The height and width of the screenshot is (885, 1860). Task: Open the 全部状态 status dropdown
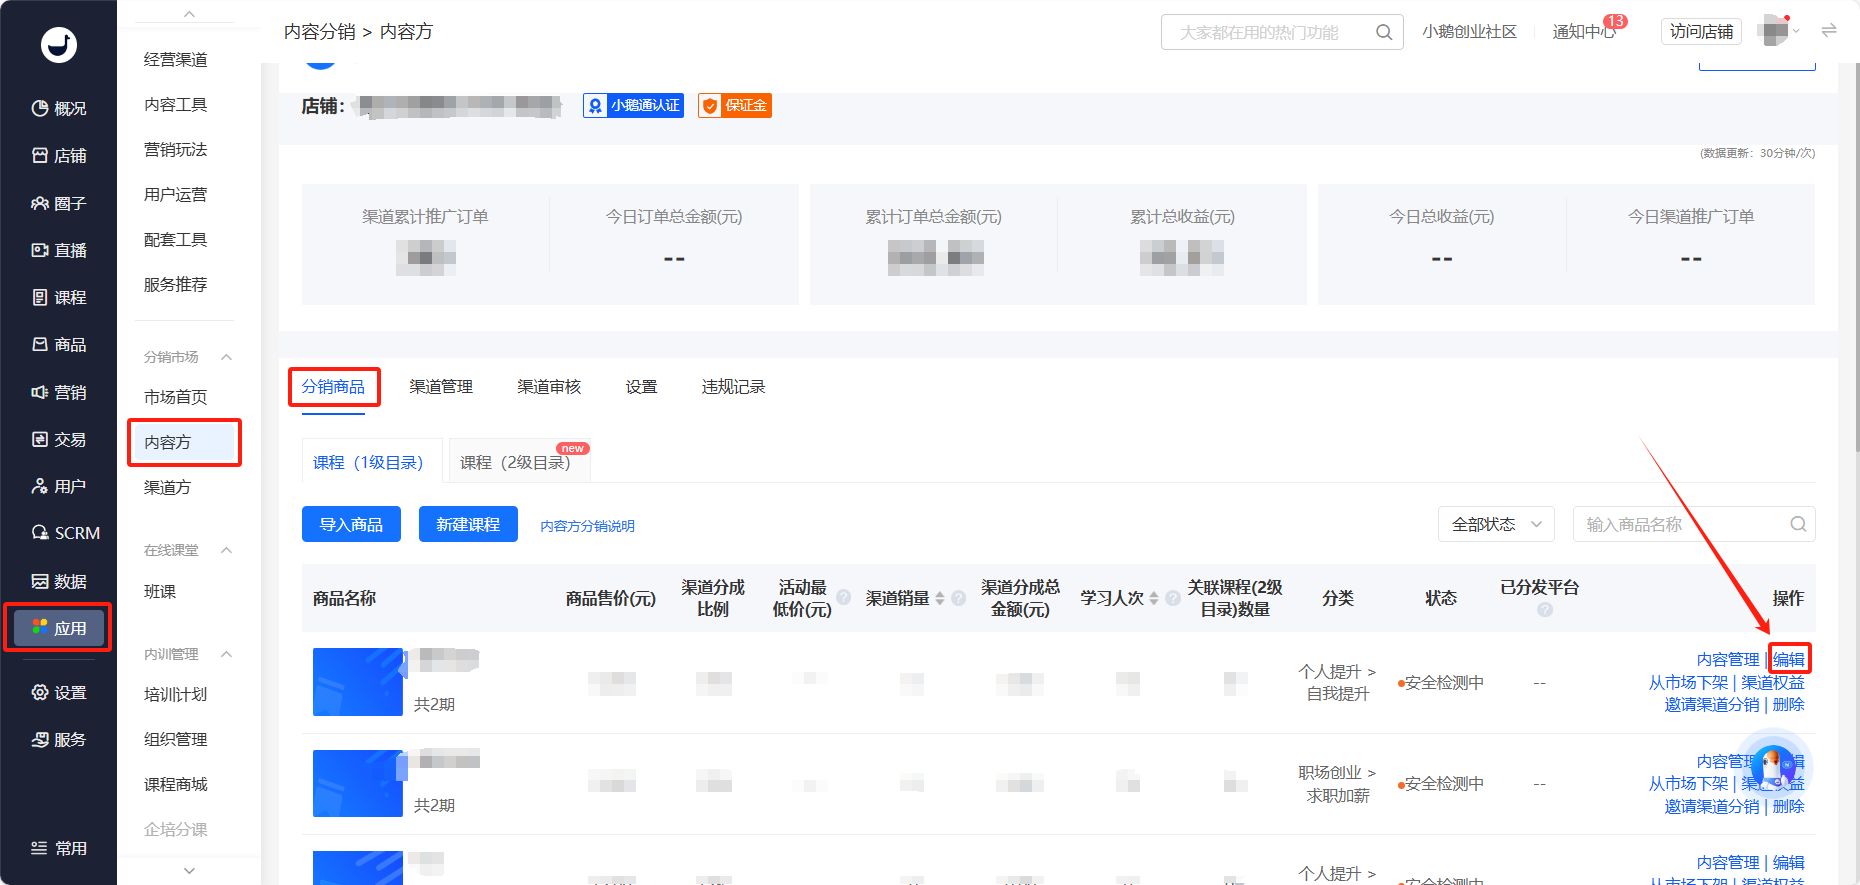[1496, 524]
